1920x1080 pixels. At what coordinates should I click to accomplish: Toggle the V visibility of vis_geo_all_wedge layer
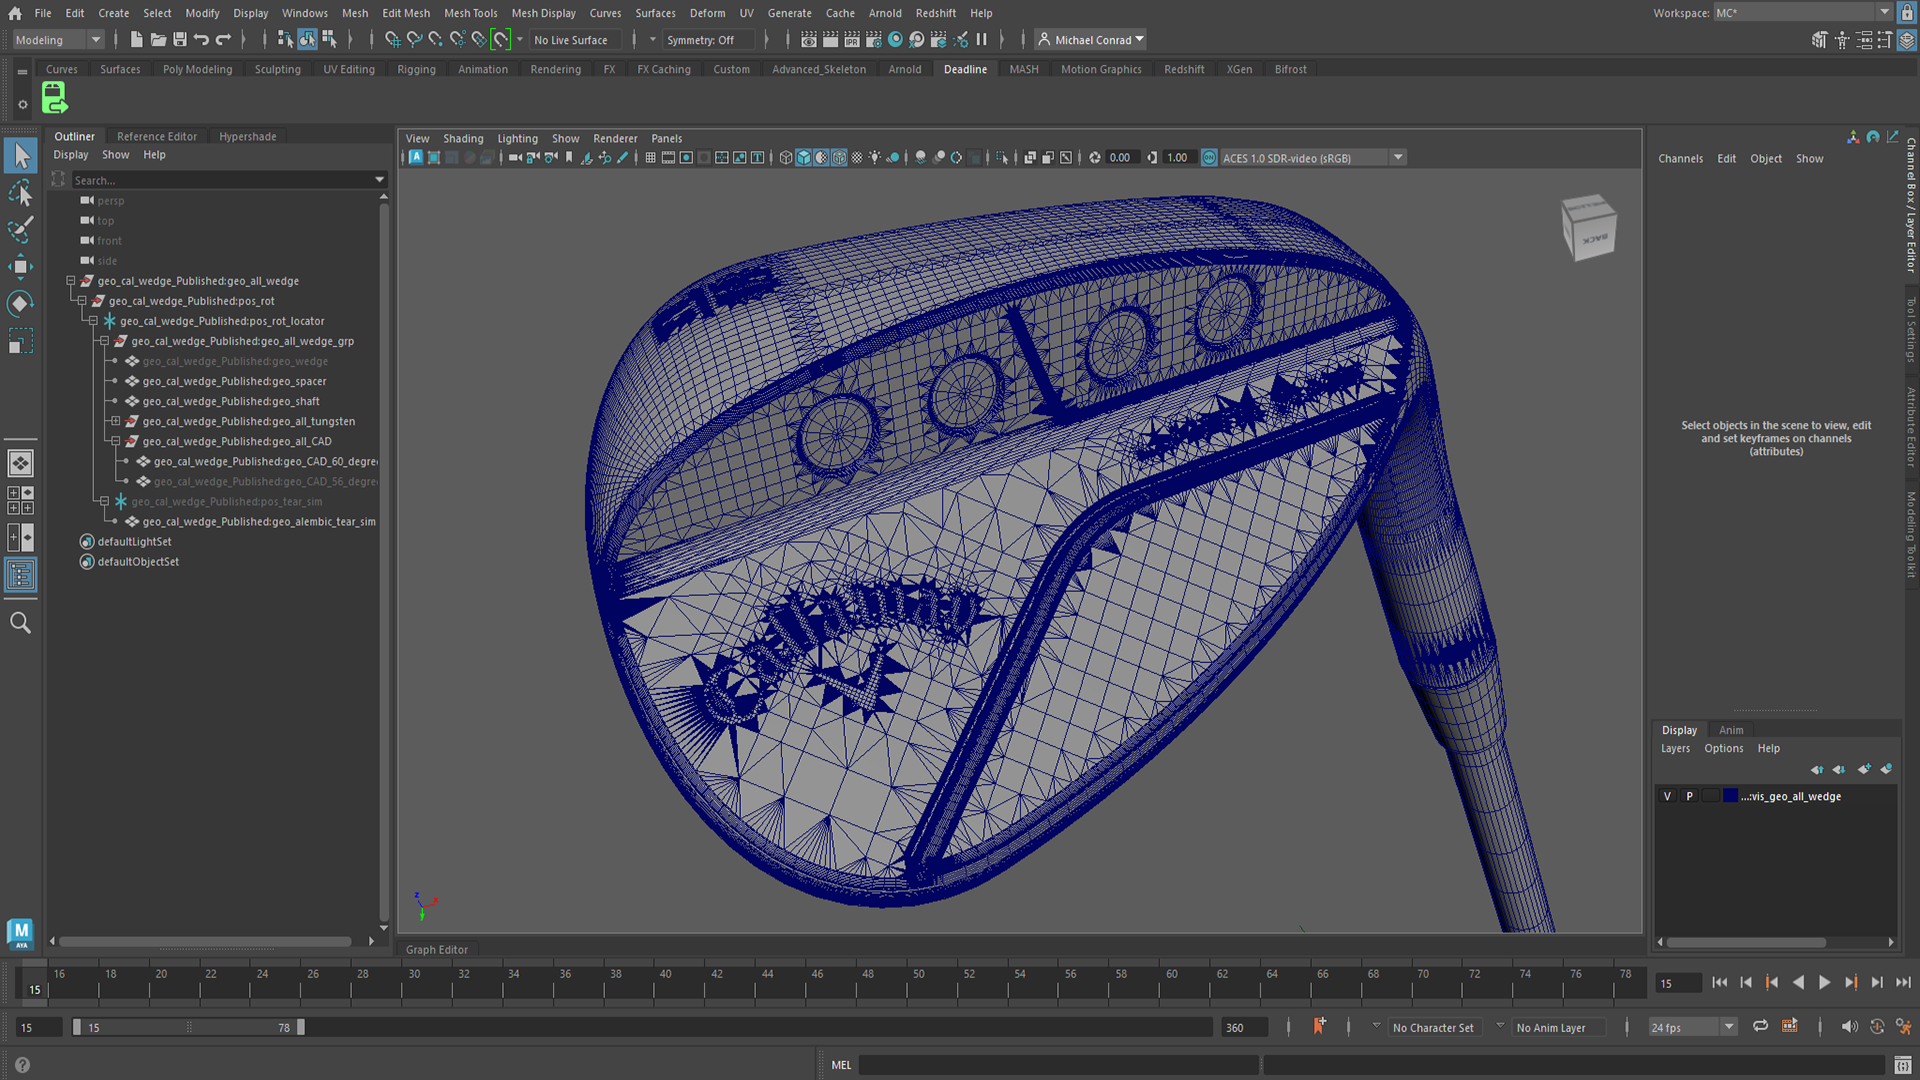click(x=1667, y=797)
